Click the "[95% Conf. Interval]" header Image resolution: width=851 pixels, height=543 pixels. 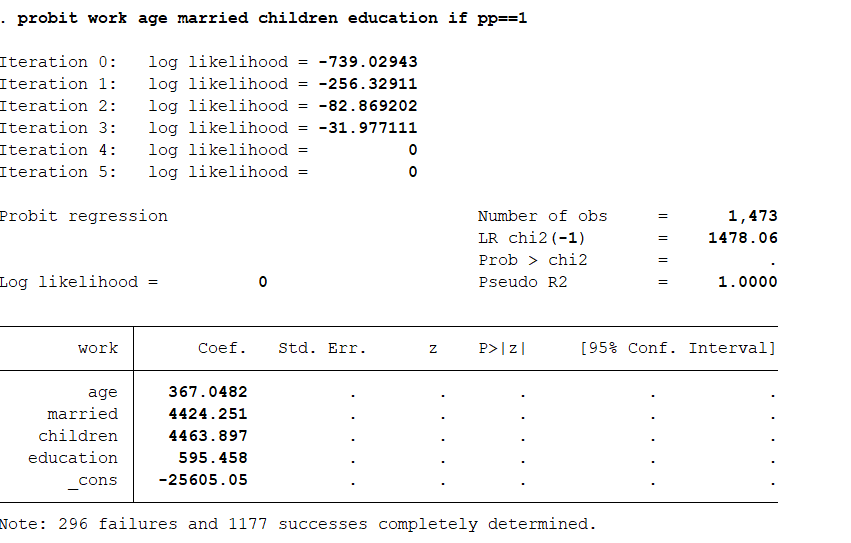677,348
